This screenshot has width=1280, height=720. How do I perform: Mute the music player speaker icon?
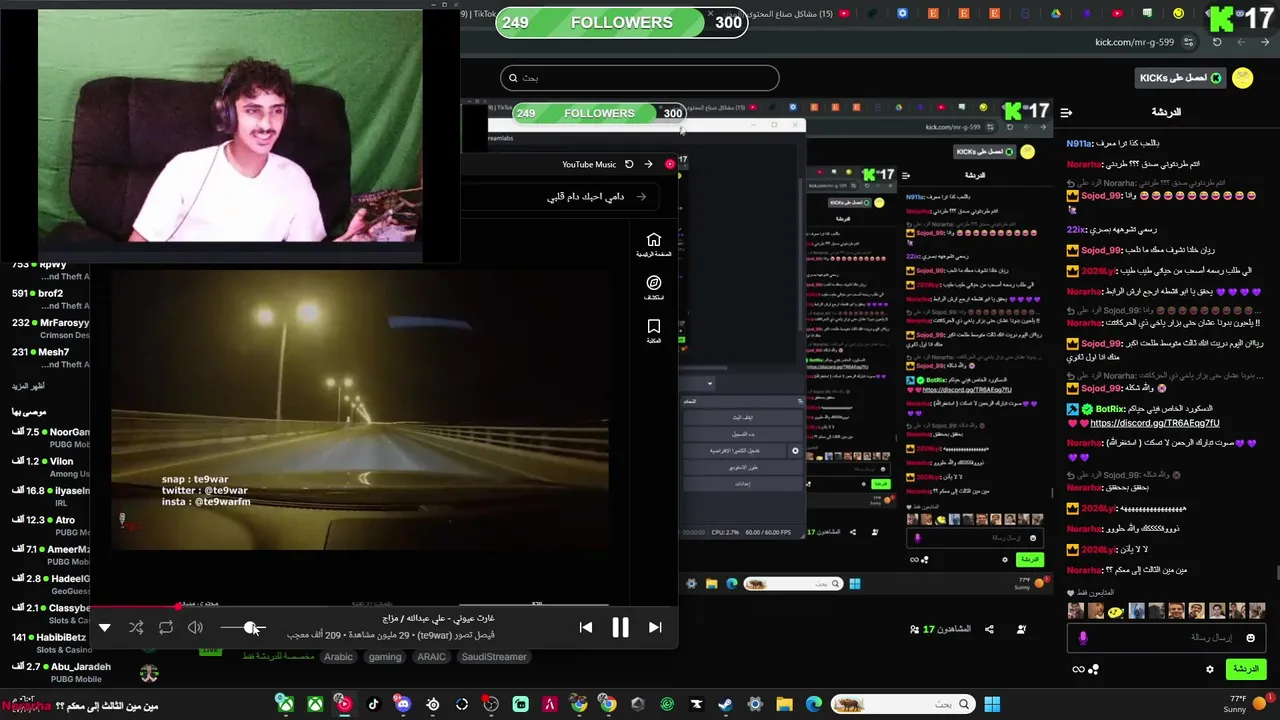195,628
